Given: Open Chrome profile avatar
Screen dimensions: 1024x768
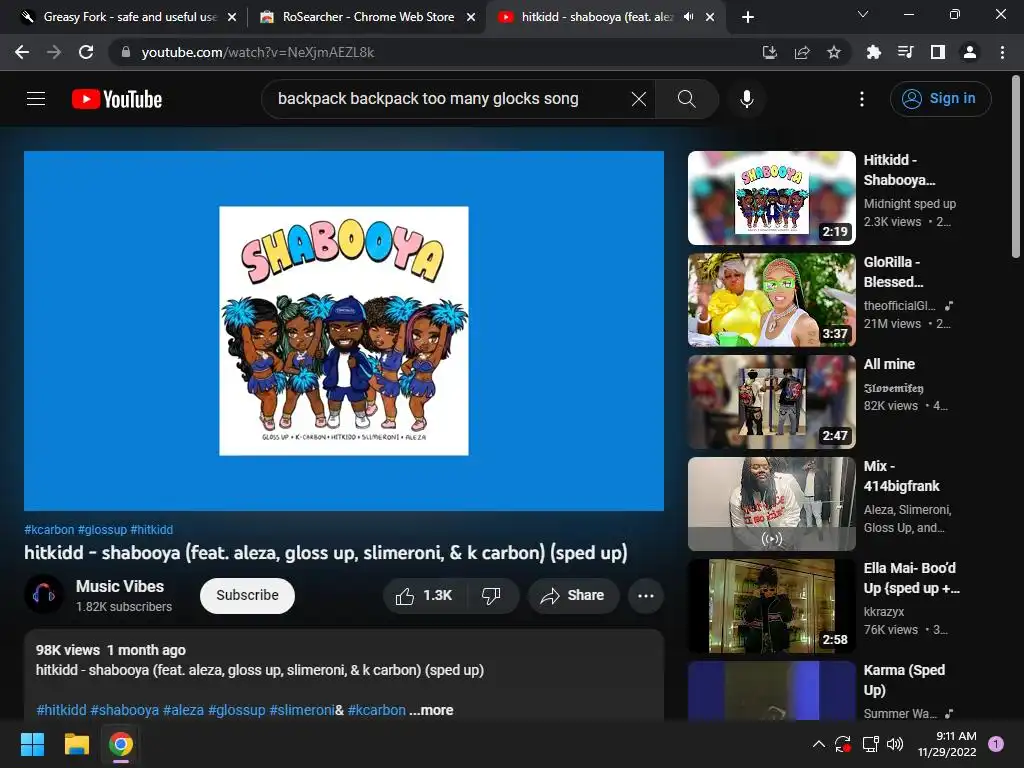Looking at the screenshot, I should coord(970,52).
